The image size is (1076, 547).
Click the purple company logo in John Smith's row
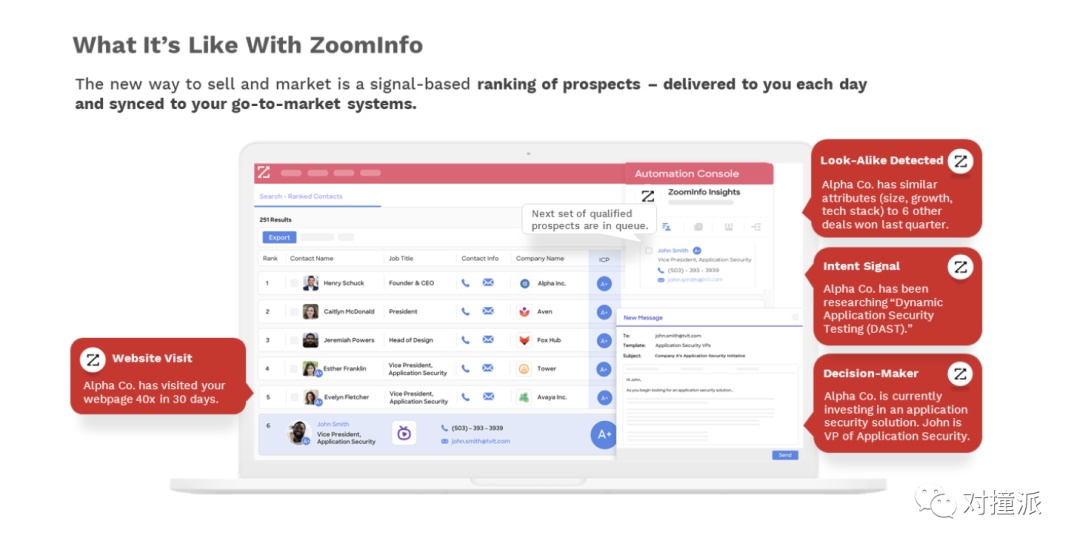point(404,433)
